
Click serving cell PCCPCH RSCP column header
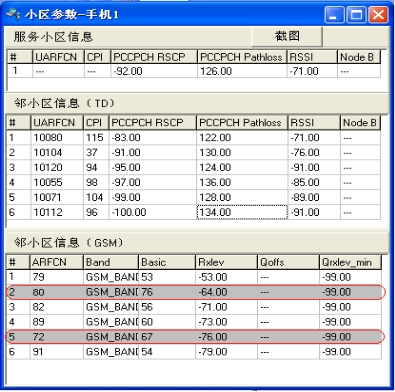[x=154, y=57]
